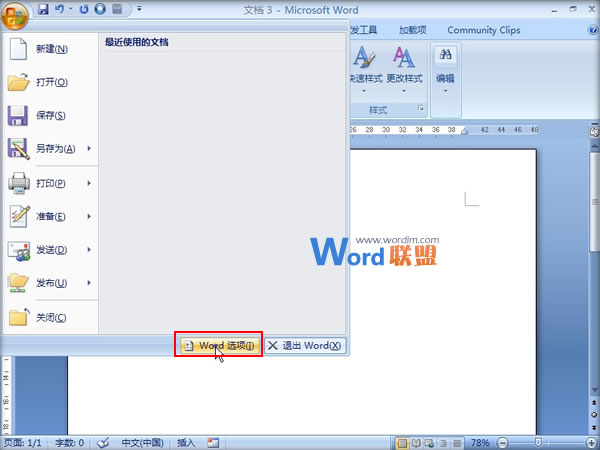Click 页面: 1/1 in status bar
The width and height of the screenshot is (600, 450).
(22, 443)
